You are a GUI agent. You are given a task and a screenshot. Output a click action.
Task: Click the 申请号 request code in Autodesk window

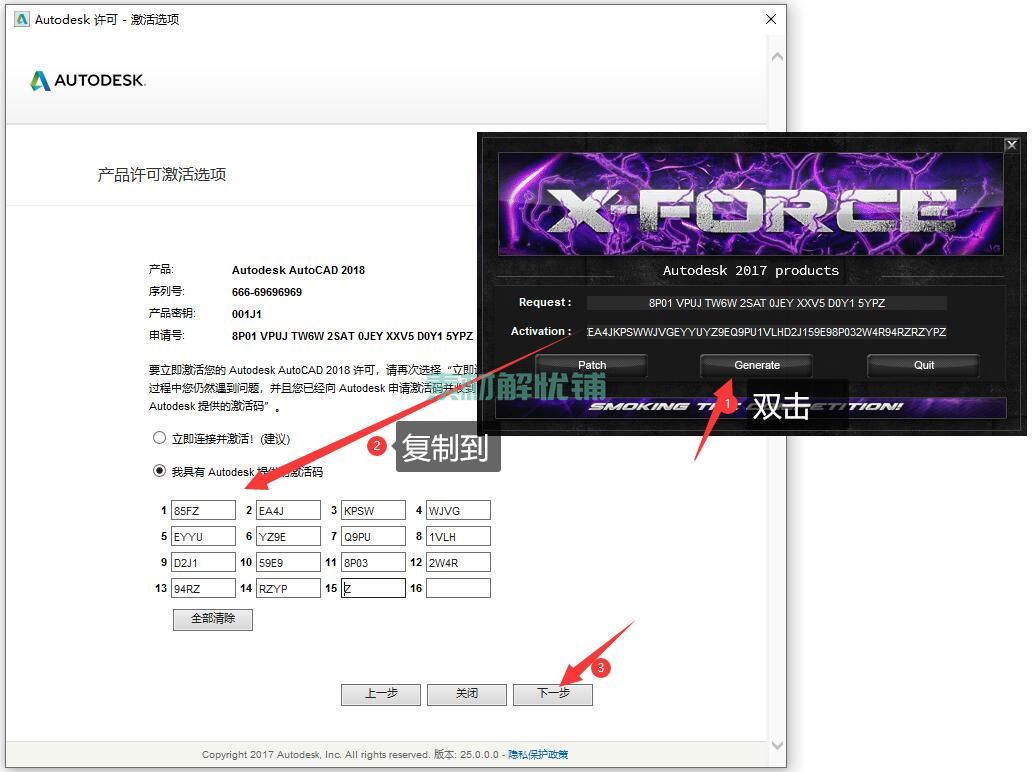point(352,336)
